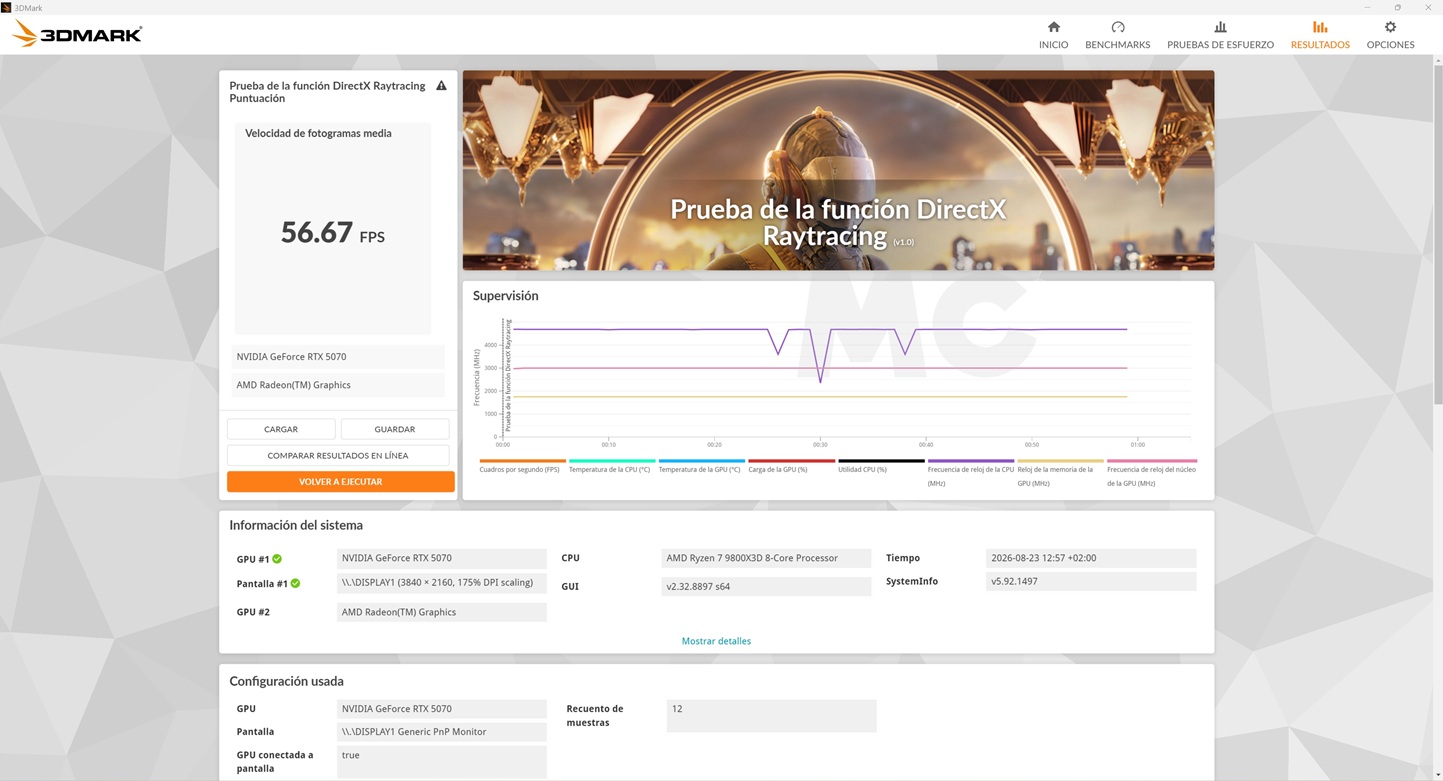Click NVIDIA GeForce RTX 5070 below the FPS score
The width and height of the screenshot is (1443, 781).
[x=338, y=357]
